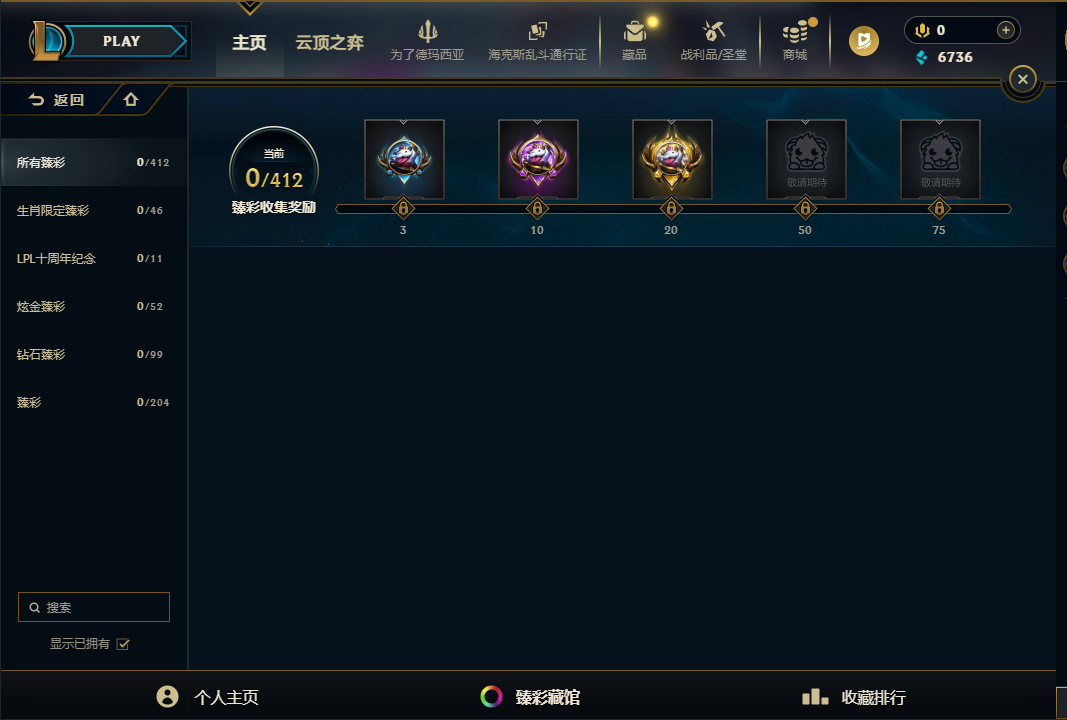This screenshot has height=720, width=1067.
Task: Open the 藏品 collection bag icon
Action: [634, 31]
